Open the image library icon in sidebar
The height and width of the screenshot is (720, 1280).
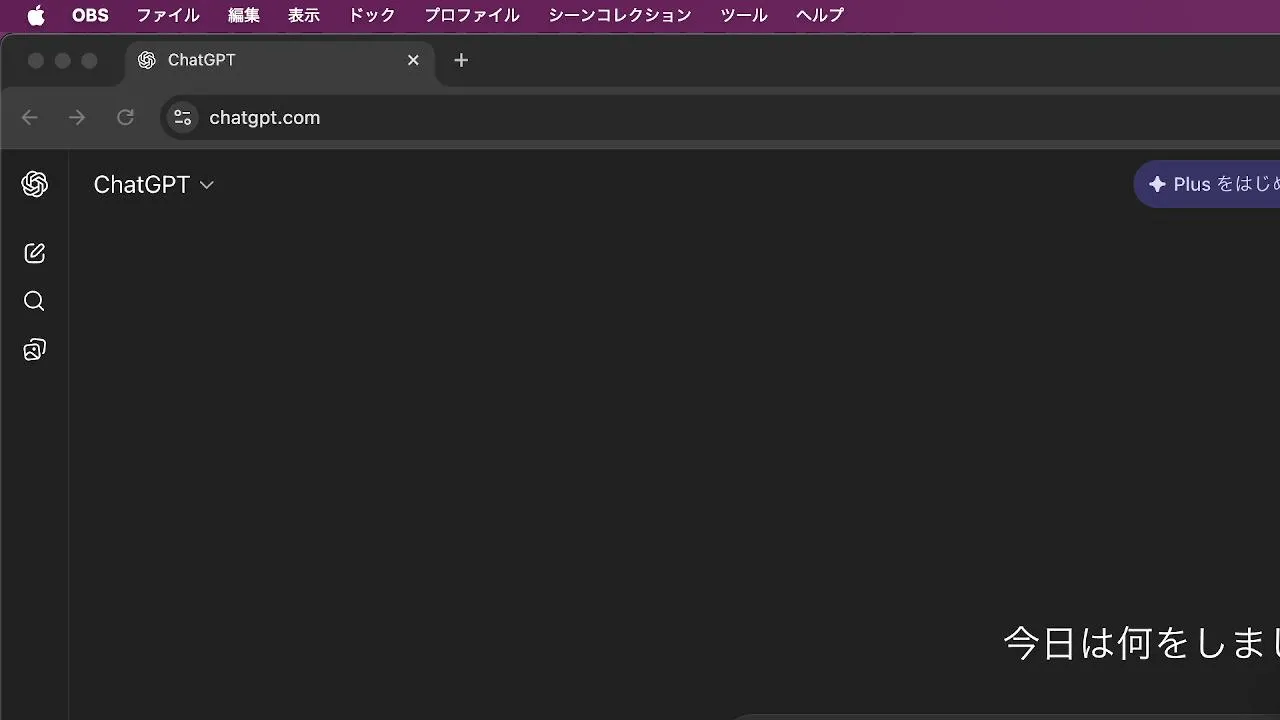[35, 349]
